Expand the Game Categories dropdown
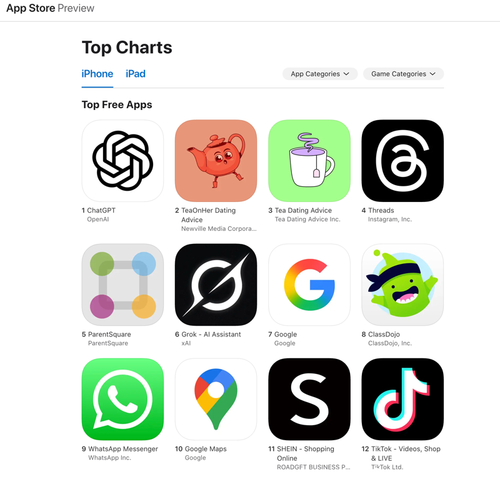 point(403,74)
